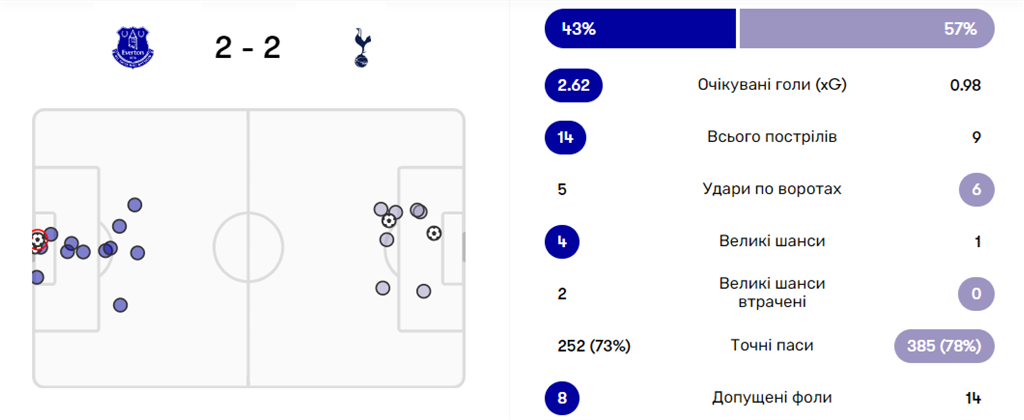Click the lowest dark-blue shot dot on the pitch
Image resolution: width=1024 pixels, height=420 pixels.
pyautogui.click(x=121, y=305)
